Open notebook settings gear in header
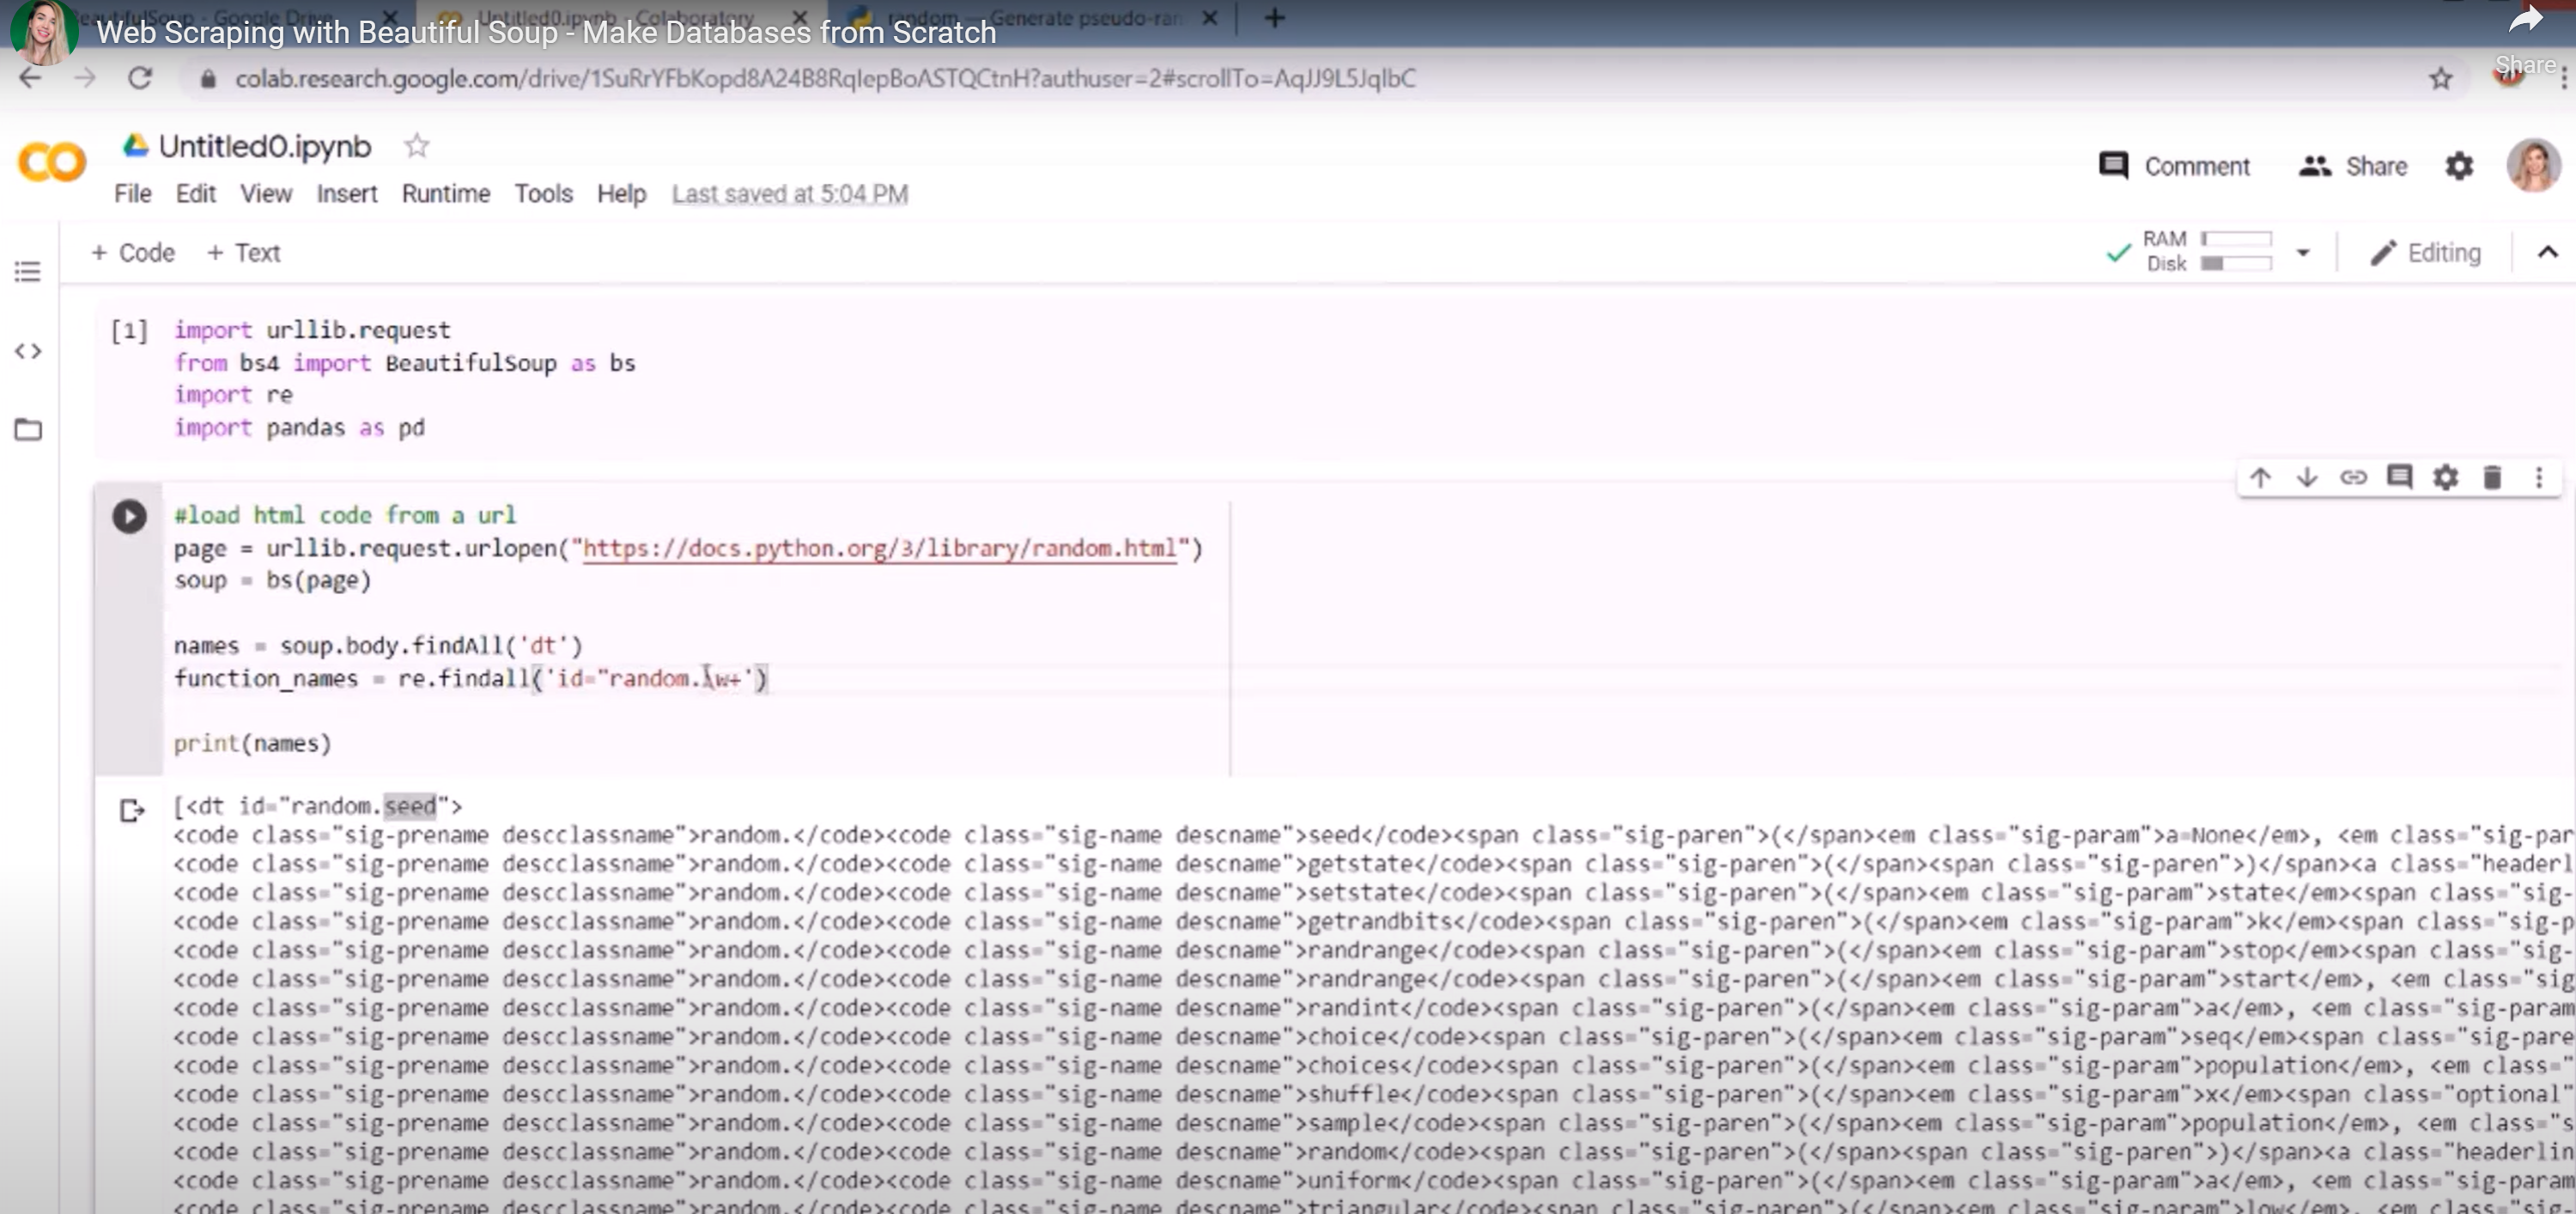 [x=2459, y=166]
